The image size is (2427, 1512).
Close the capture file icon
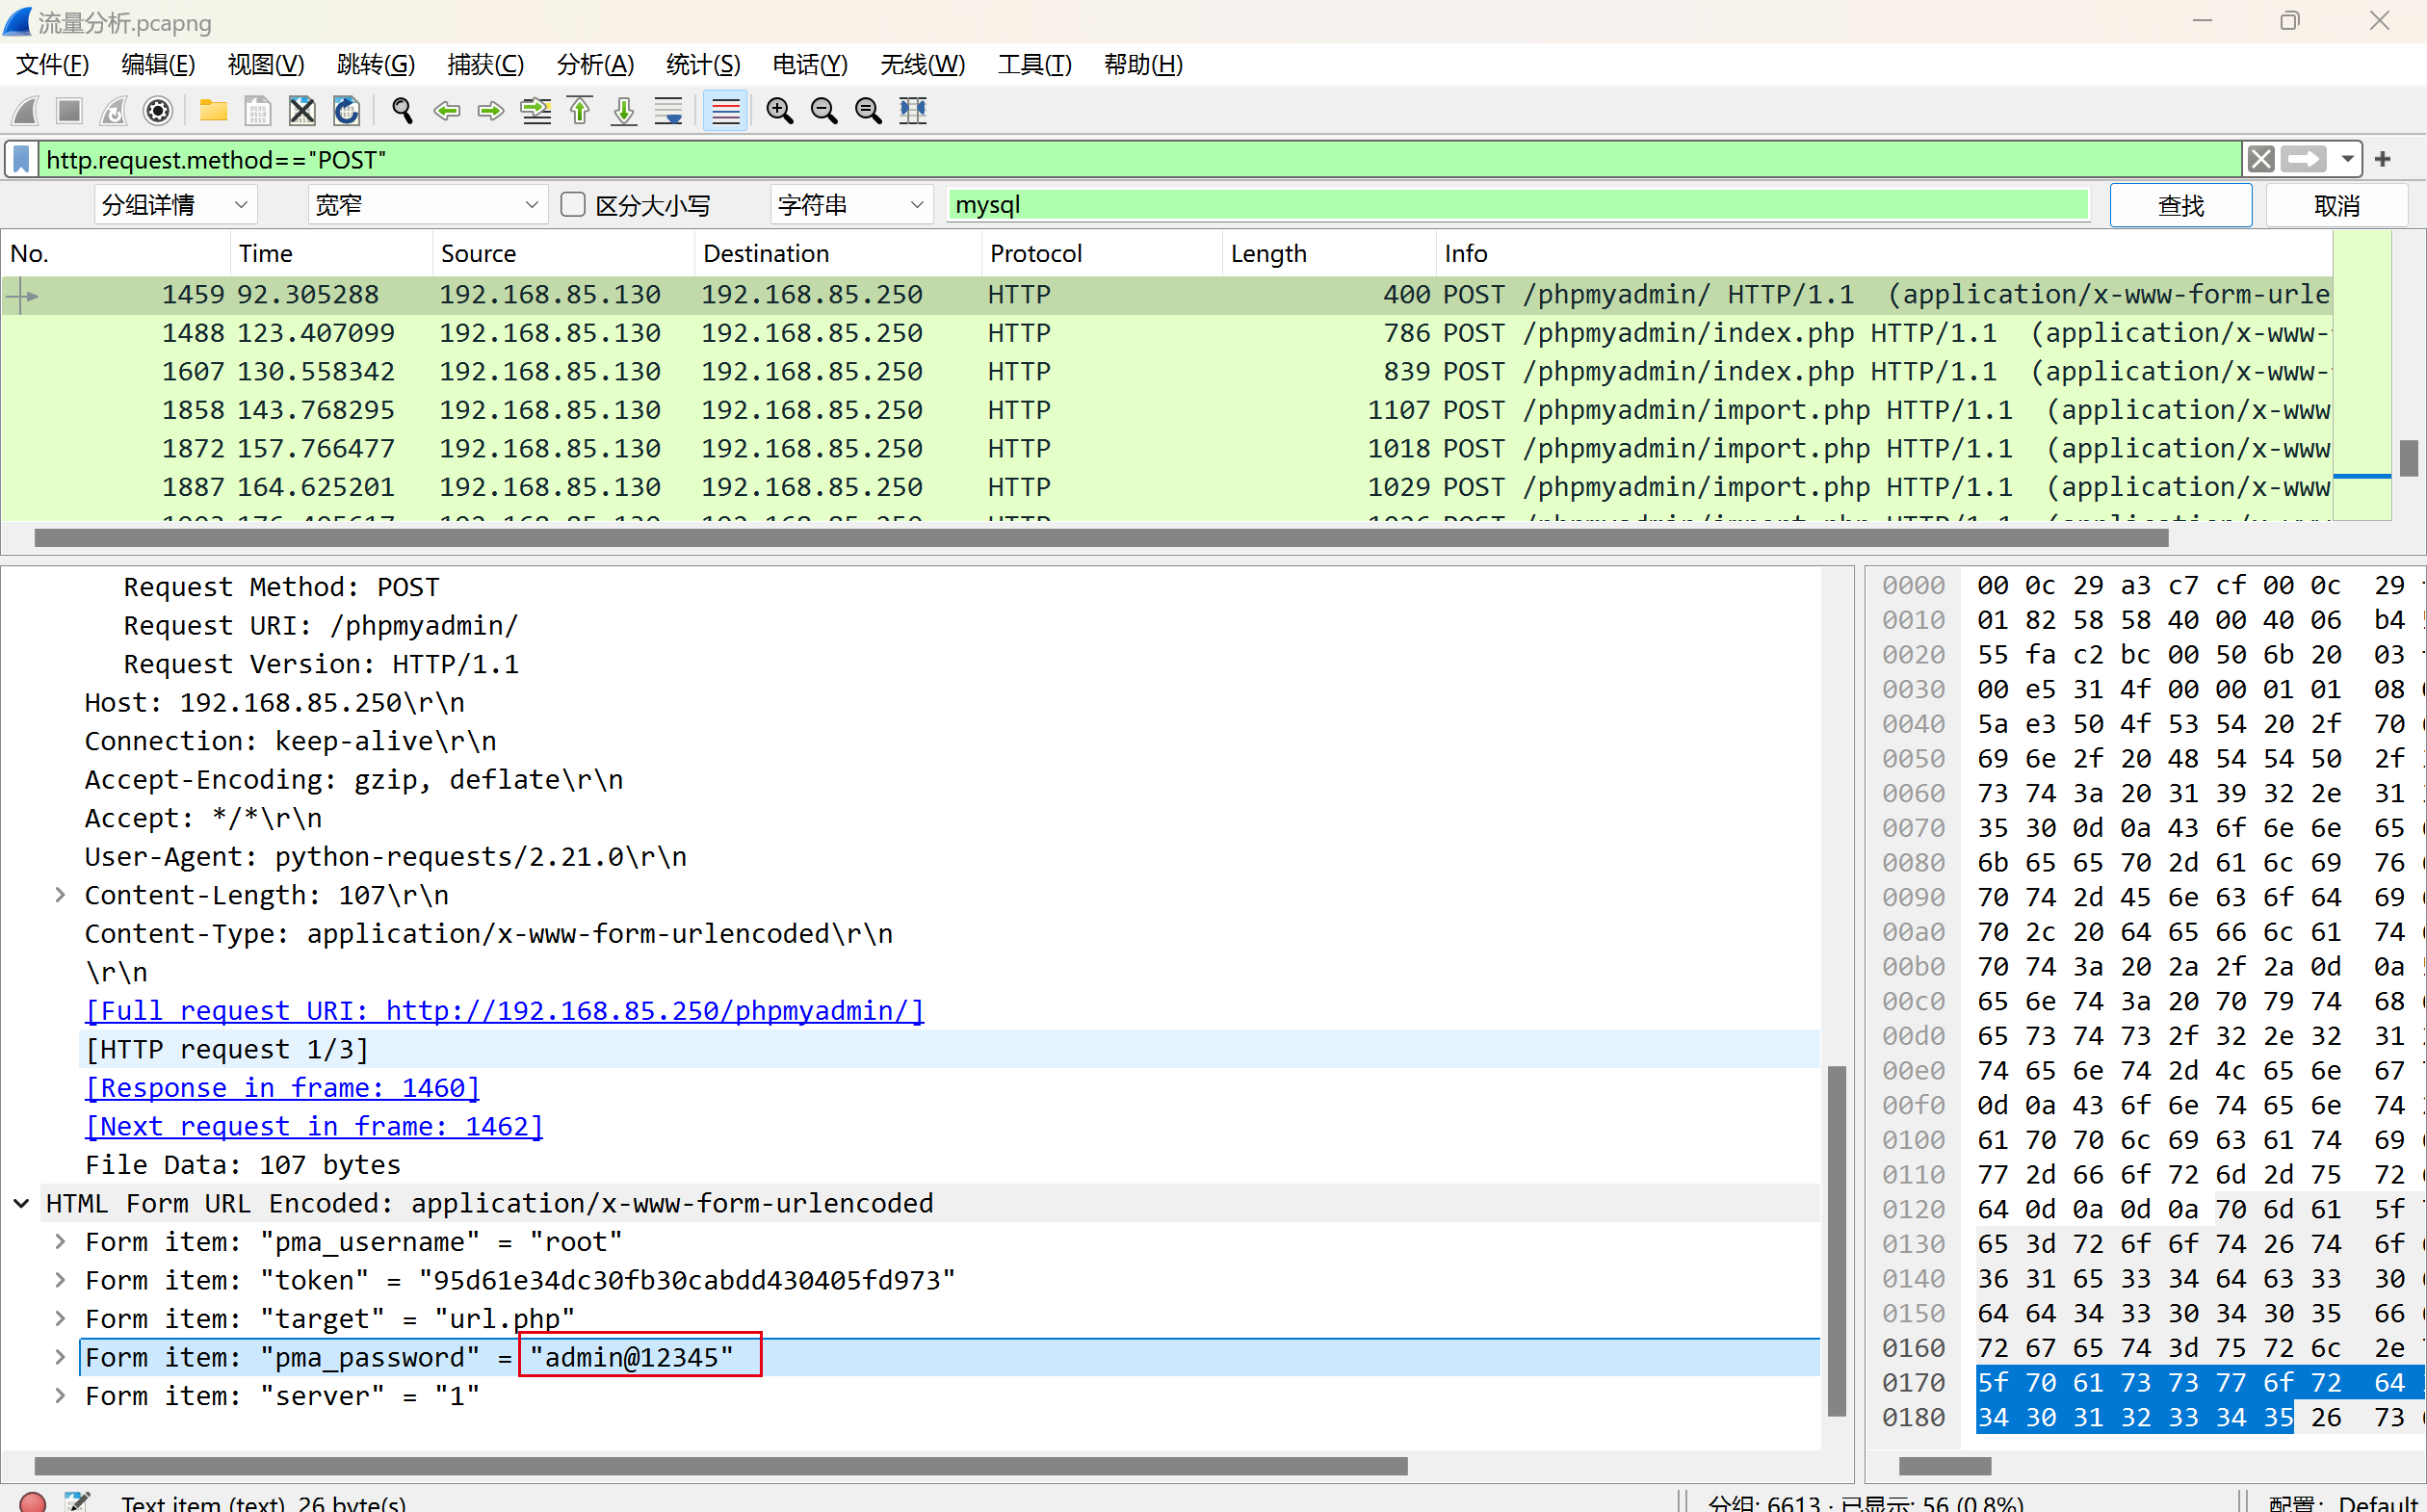click(301, 110)
